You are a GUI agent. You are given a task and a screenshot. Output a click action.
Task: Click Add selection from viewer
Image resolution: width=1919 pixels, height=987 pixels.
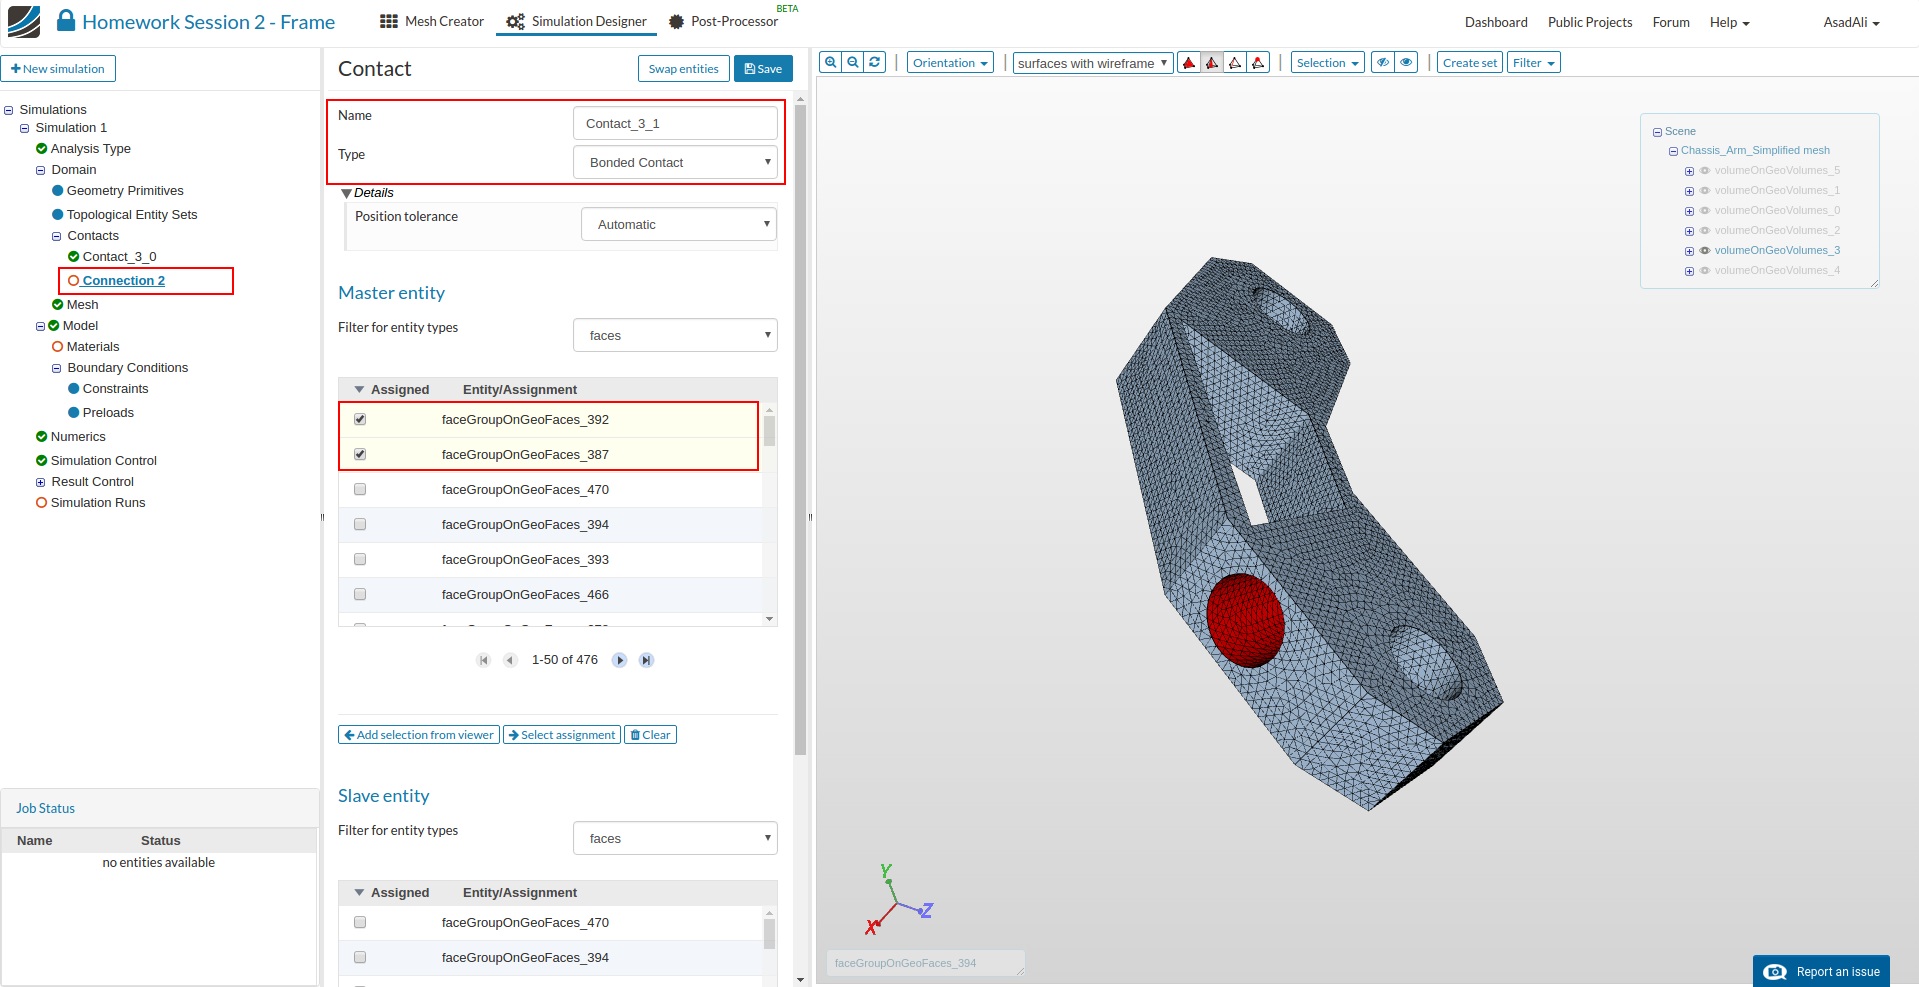419,735
